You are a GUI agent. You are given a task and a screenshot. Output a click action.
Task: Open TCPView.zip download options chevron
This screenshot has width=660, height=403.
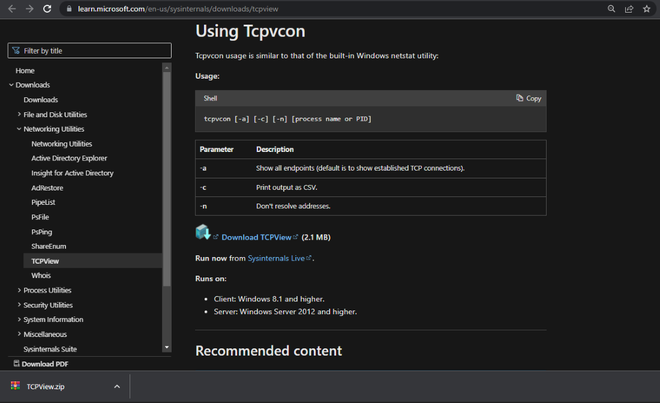(x=117, y=386)
